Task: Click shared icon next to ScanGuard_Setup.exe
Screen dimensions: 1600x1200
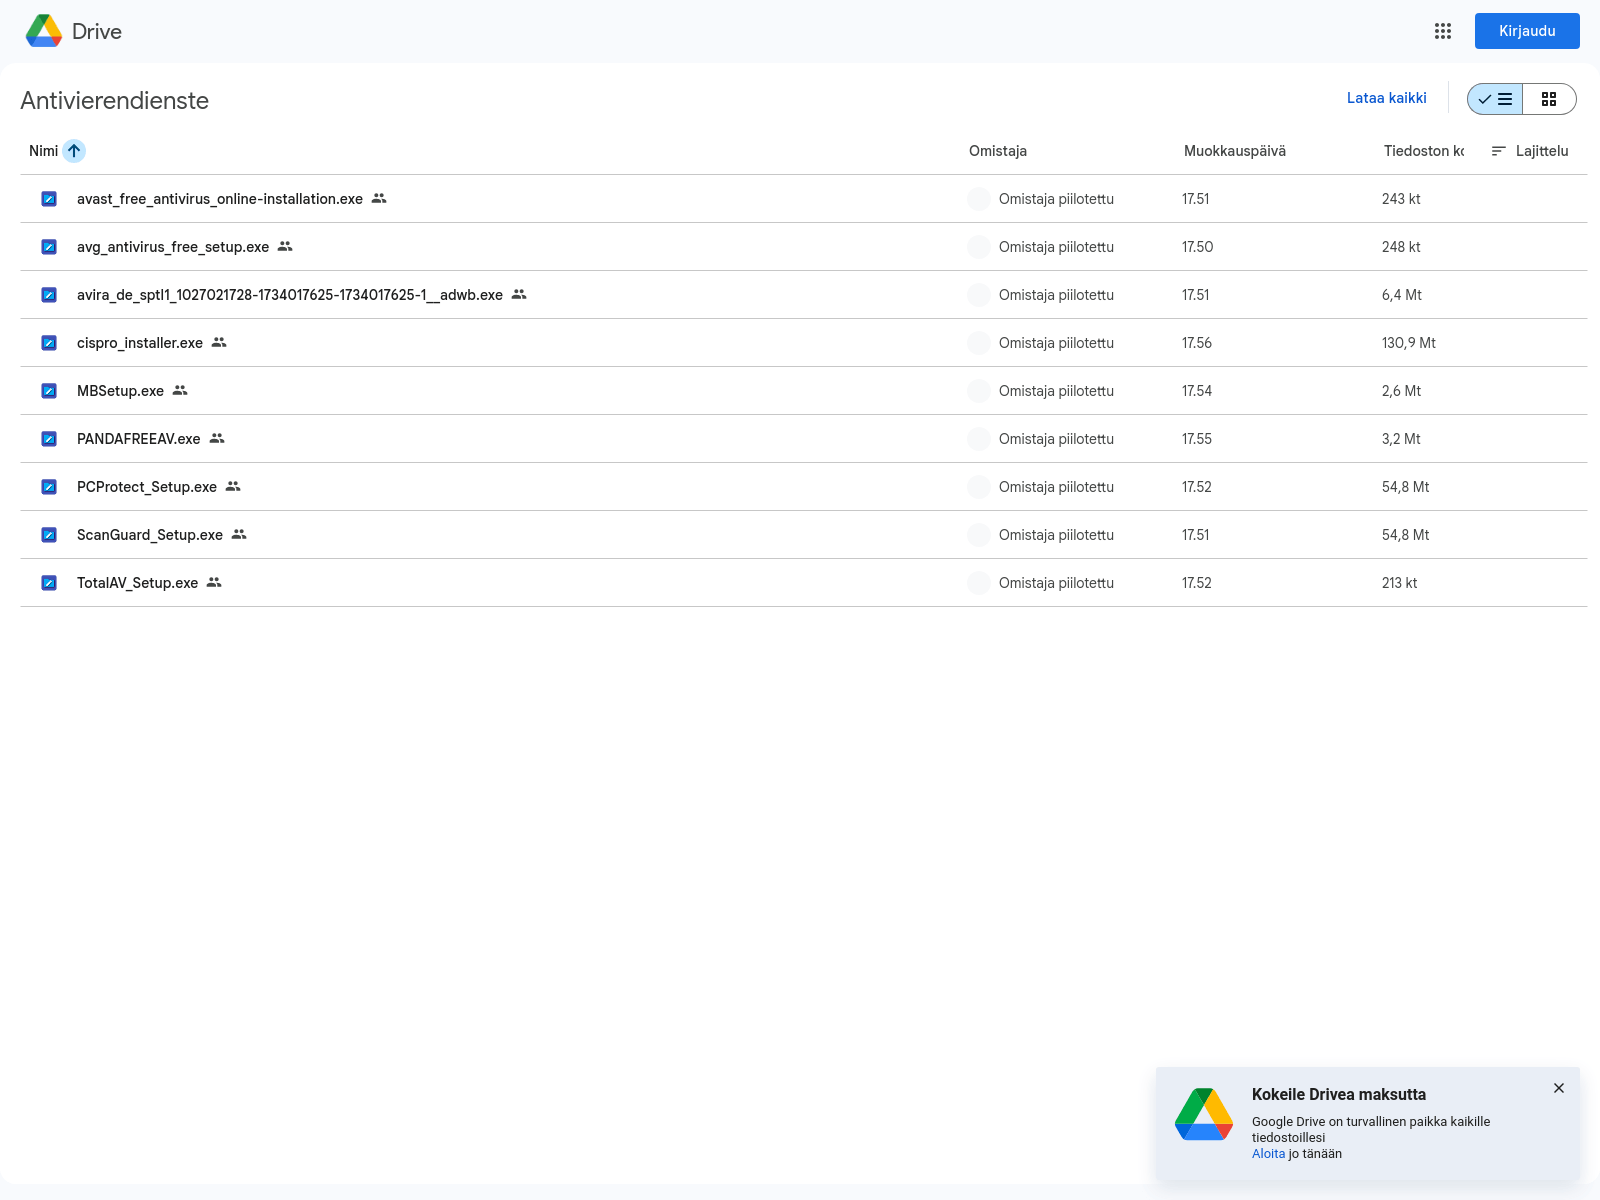Action: [x=239, y=534]
